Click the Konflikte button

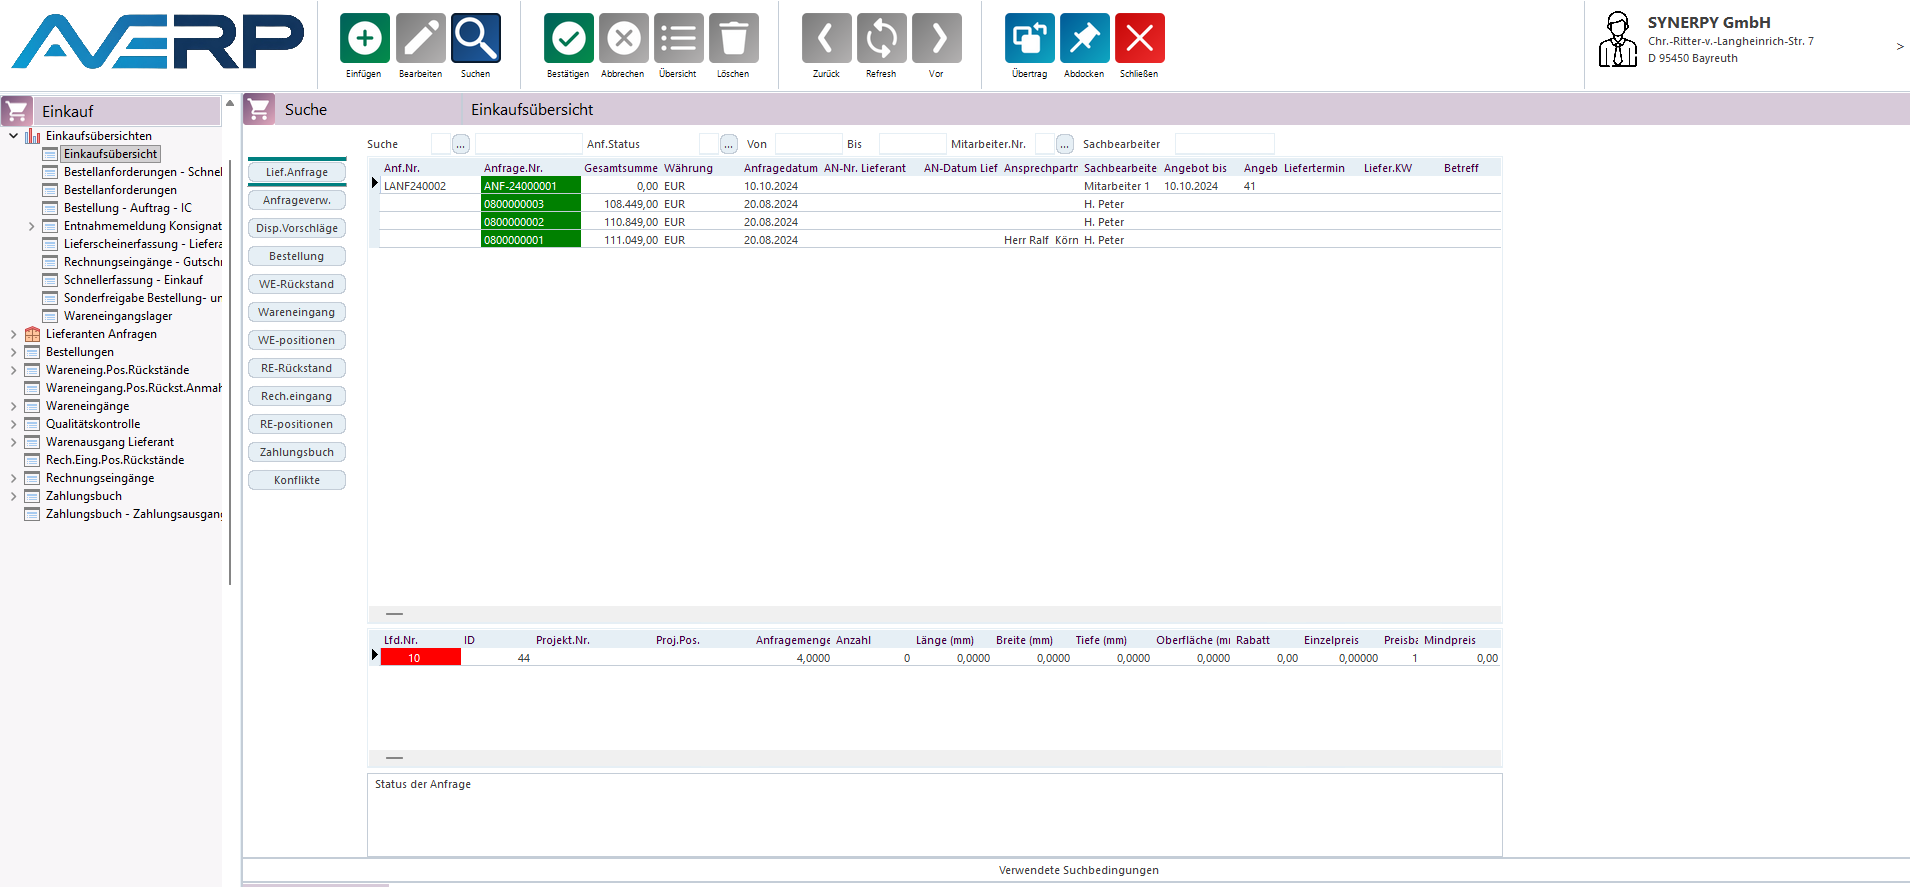(x=297, y=480)
